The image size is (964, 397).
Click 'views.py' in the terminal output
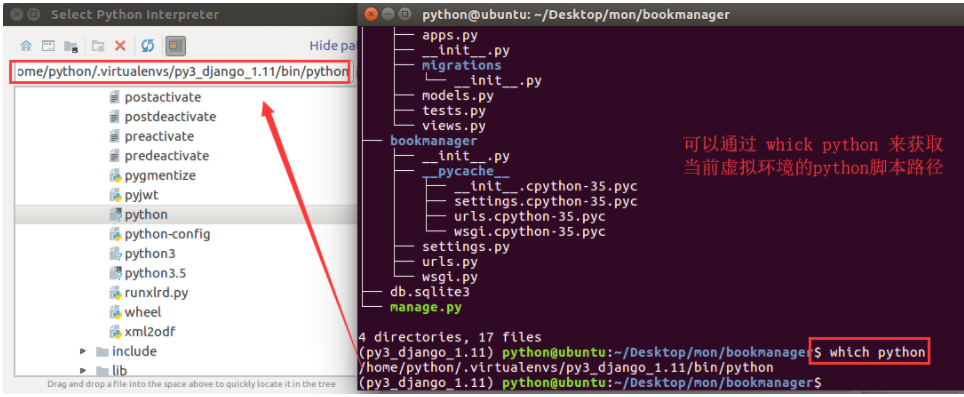tap(454, 126)
